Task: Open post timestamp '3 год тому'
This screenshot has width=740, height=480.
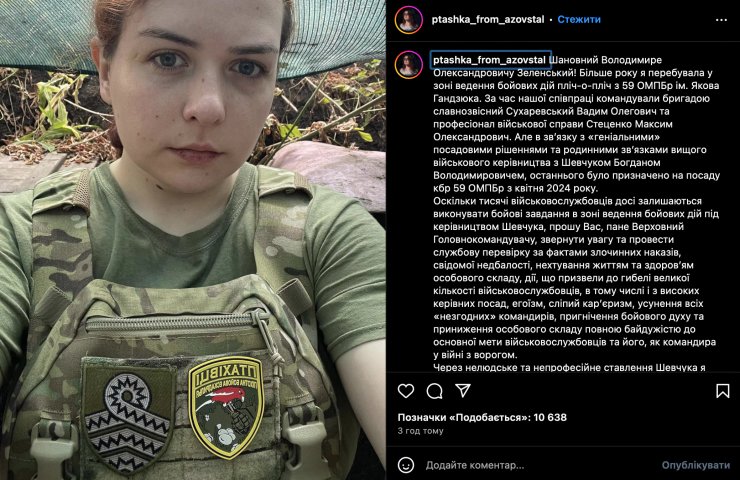Action: click(x=420, y=430)
